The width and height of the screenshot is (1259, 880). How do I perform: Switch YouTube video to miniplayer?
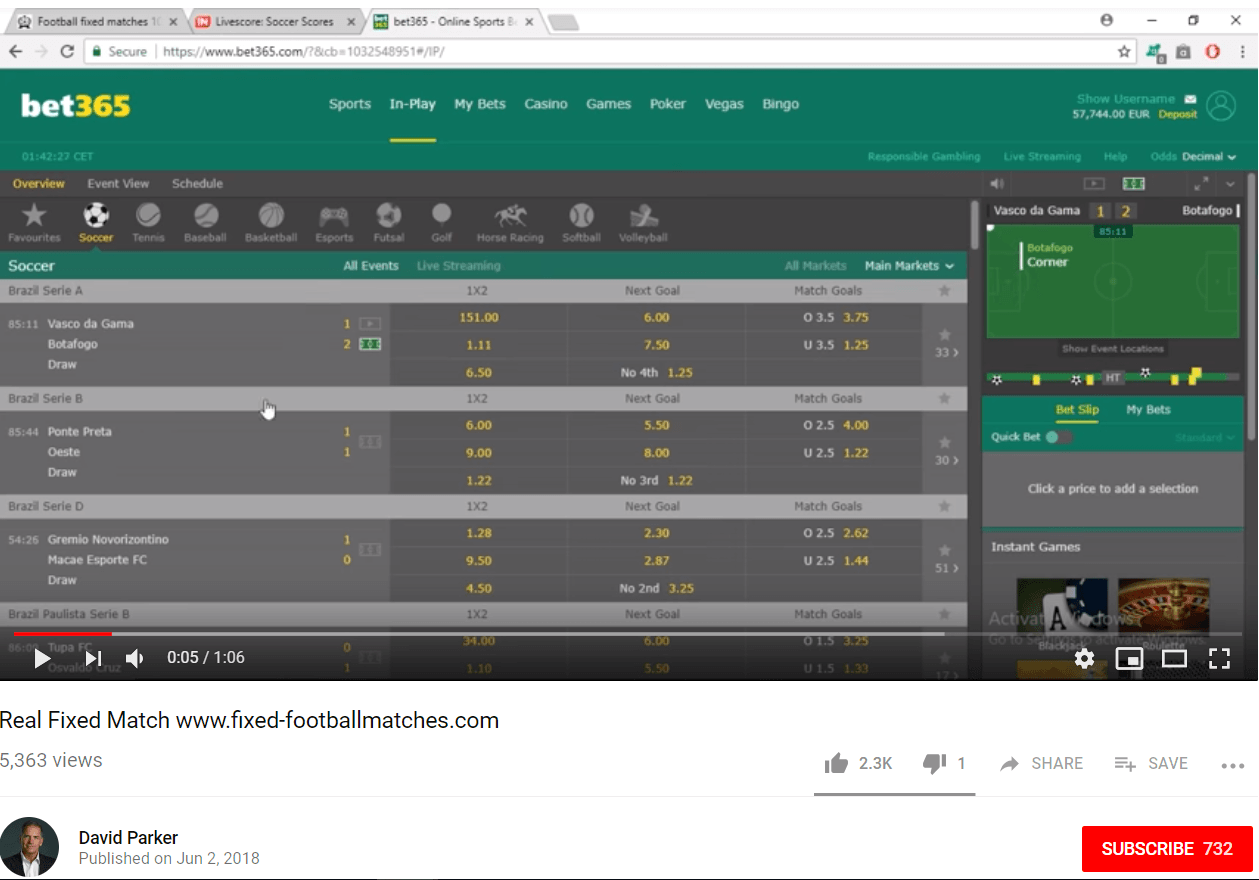[1129, 658]
